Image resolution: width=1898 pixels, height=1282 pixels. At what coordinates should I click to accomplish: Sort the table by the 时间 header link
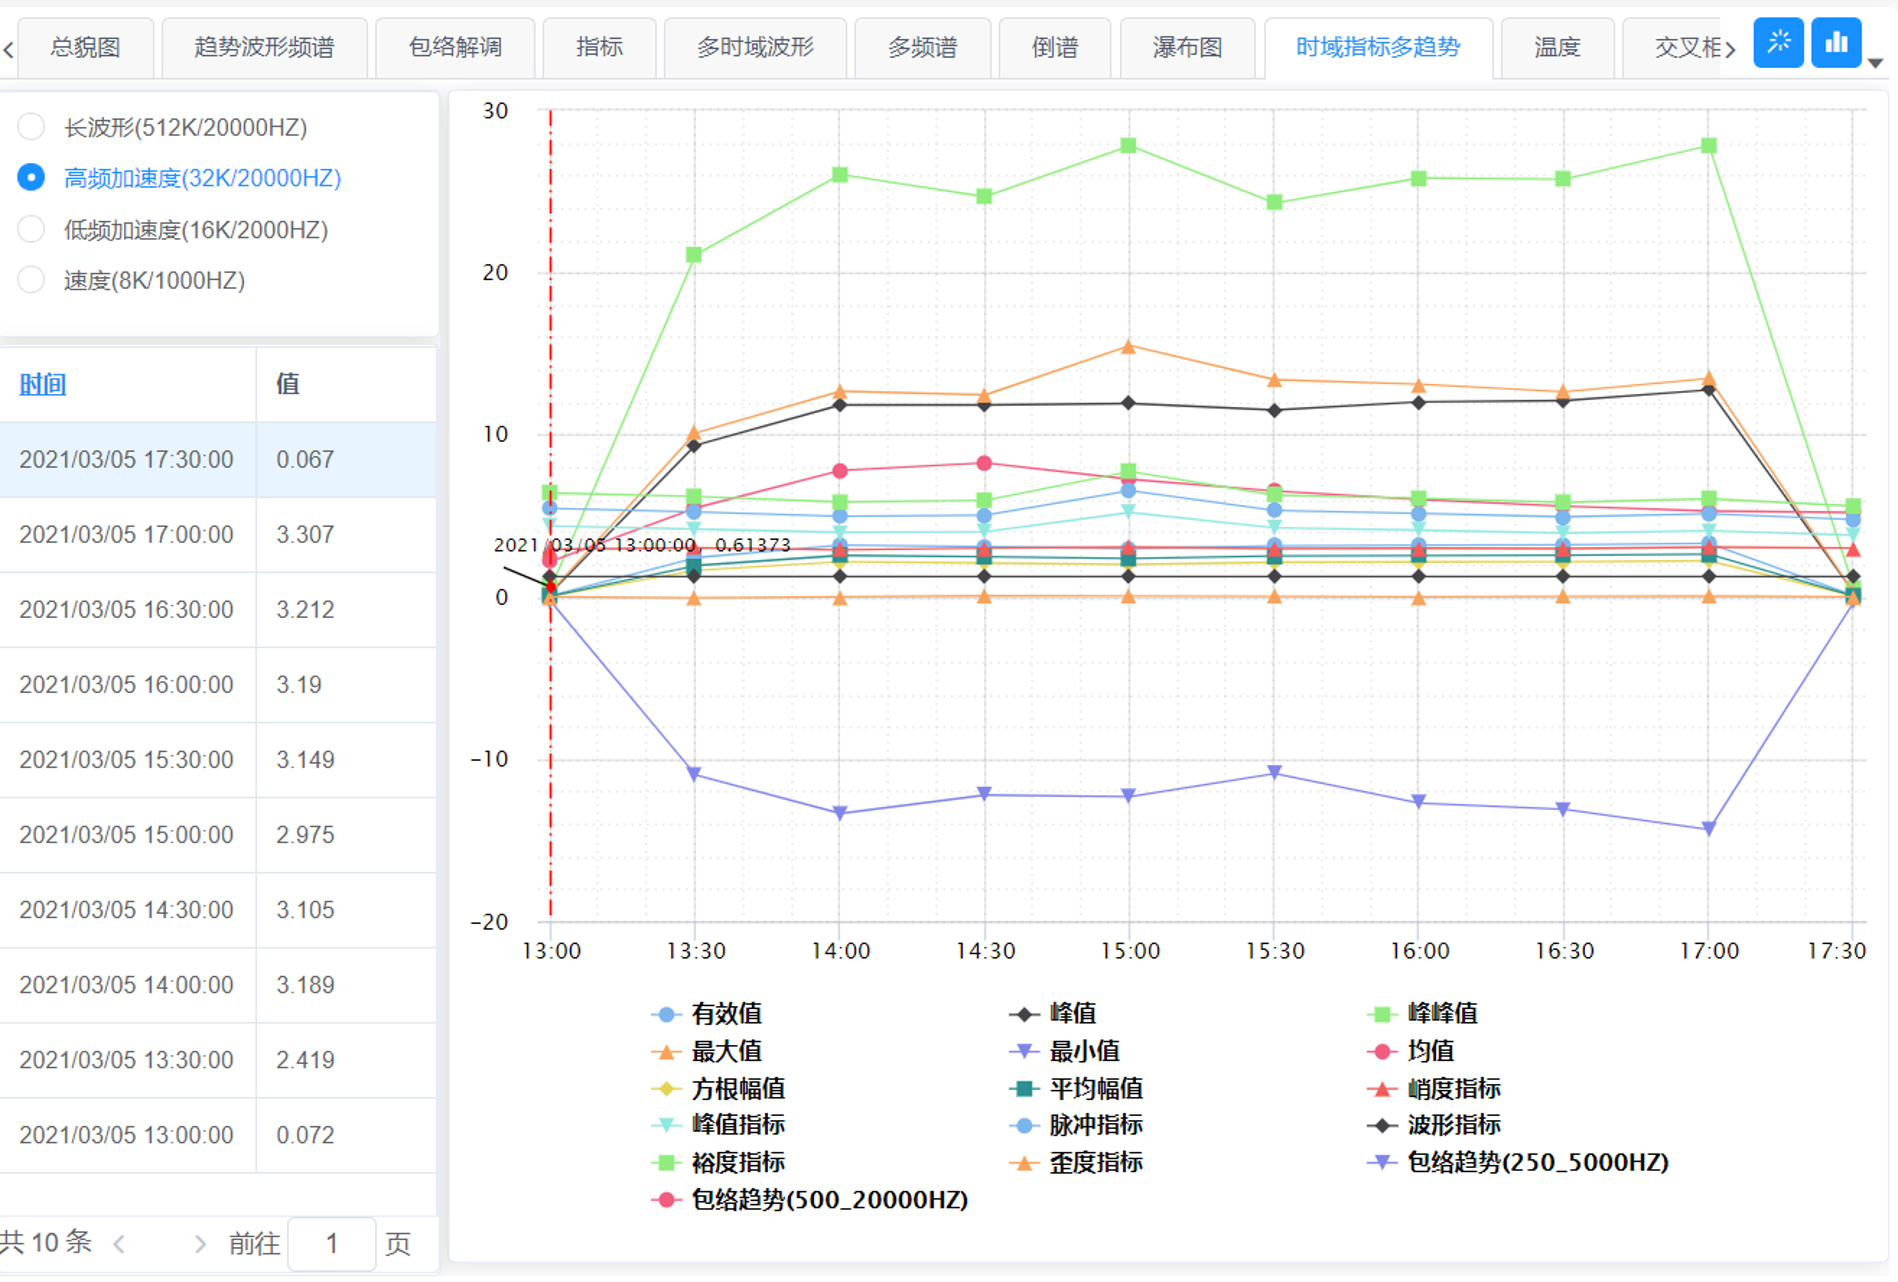coord(43,384)
